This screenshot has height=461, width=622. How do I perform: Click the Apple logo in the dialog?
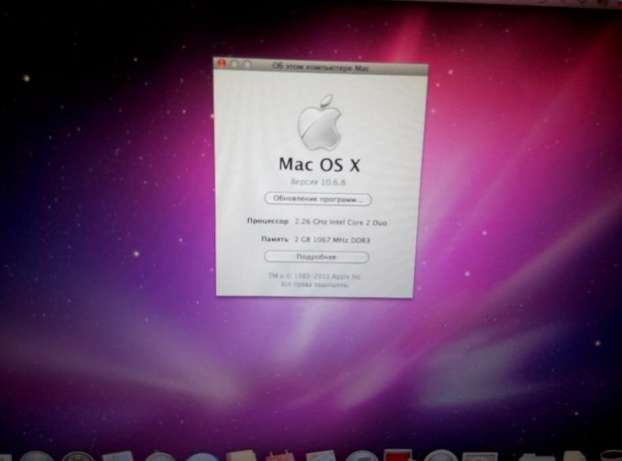(317, 123)
